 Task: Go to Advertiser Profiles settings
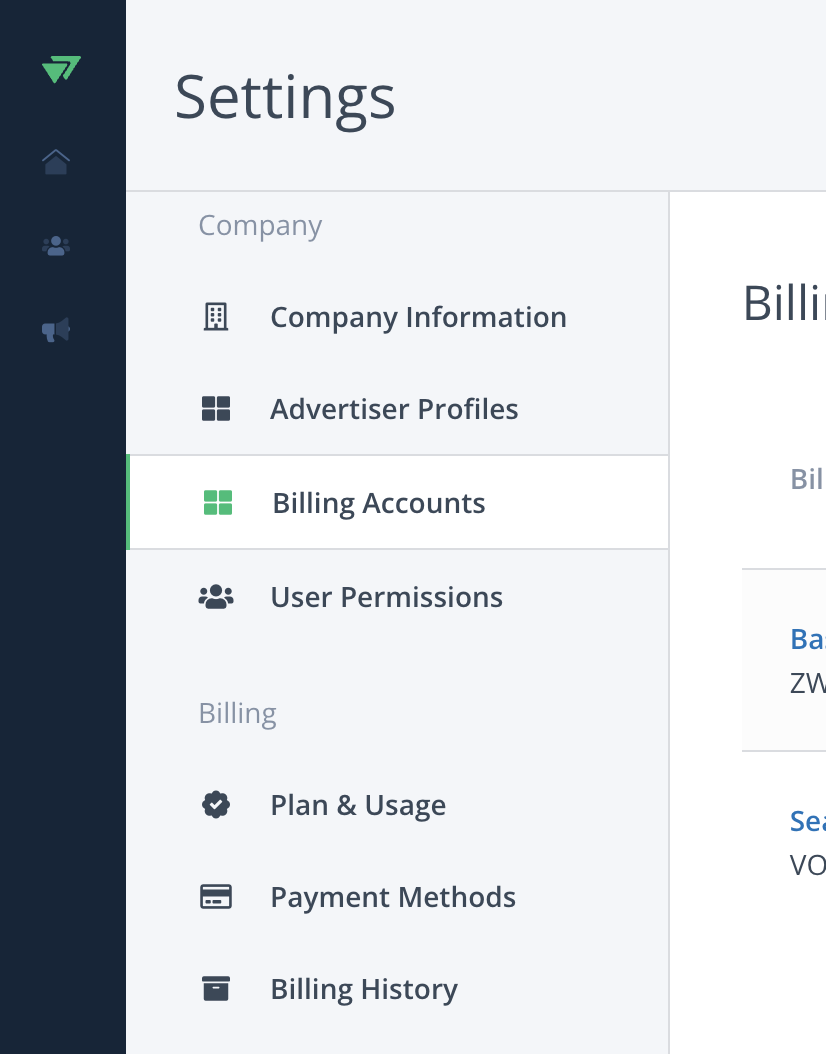pyautogui.click(x=394, y=409)
